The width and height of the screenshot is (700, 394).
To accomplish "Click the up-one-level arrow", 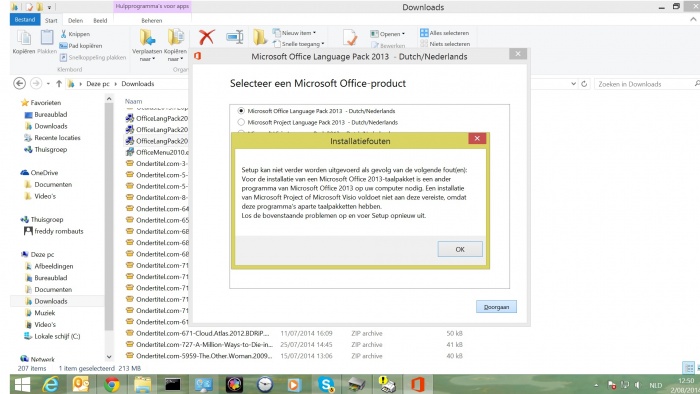I will pos(59,83).
